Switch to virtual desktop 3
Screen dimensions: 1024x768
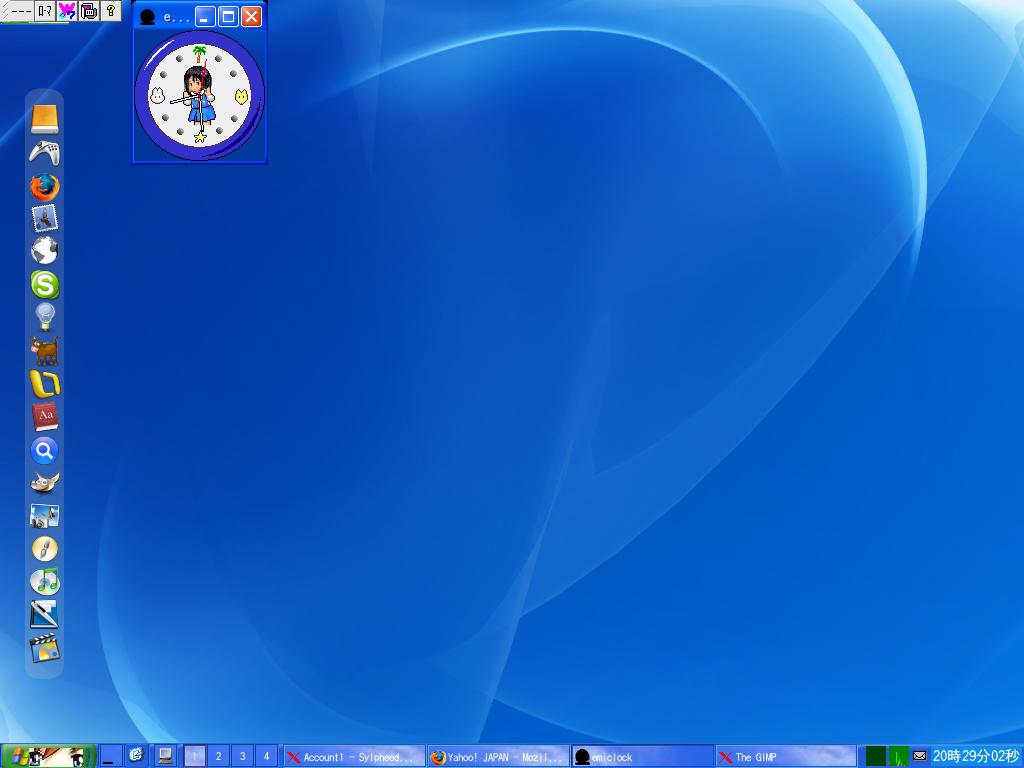(242, 757)
